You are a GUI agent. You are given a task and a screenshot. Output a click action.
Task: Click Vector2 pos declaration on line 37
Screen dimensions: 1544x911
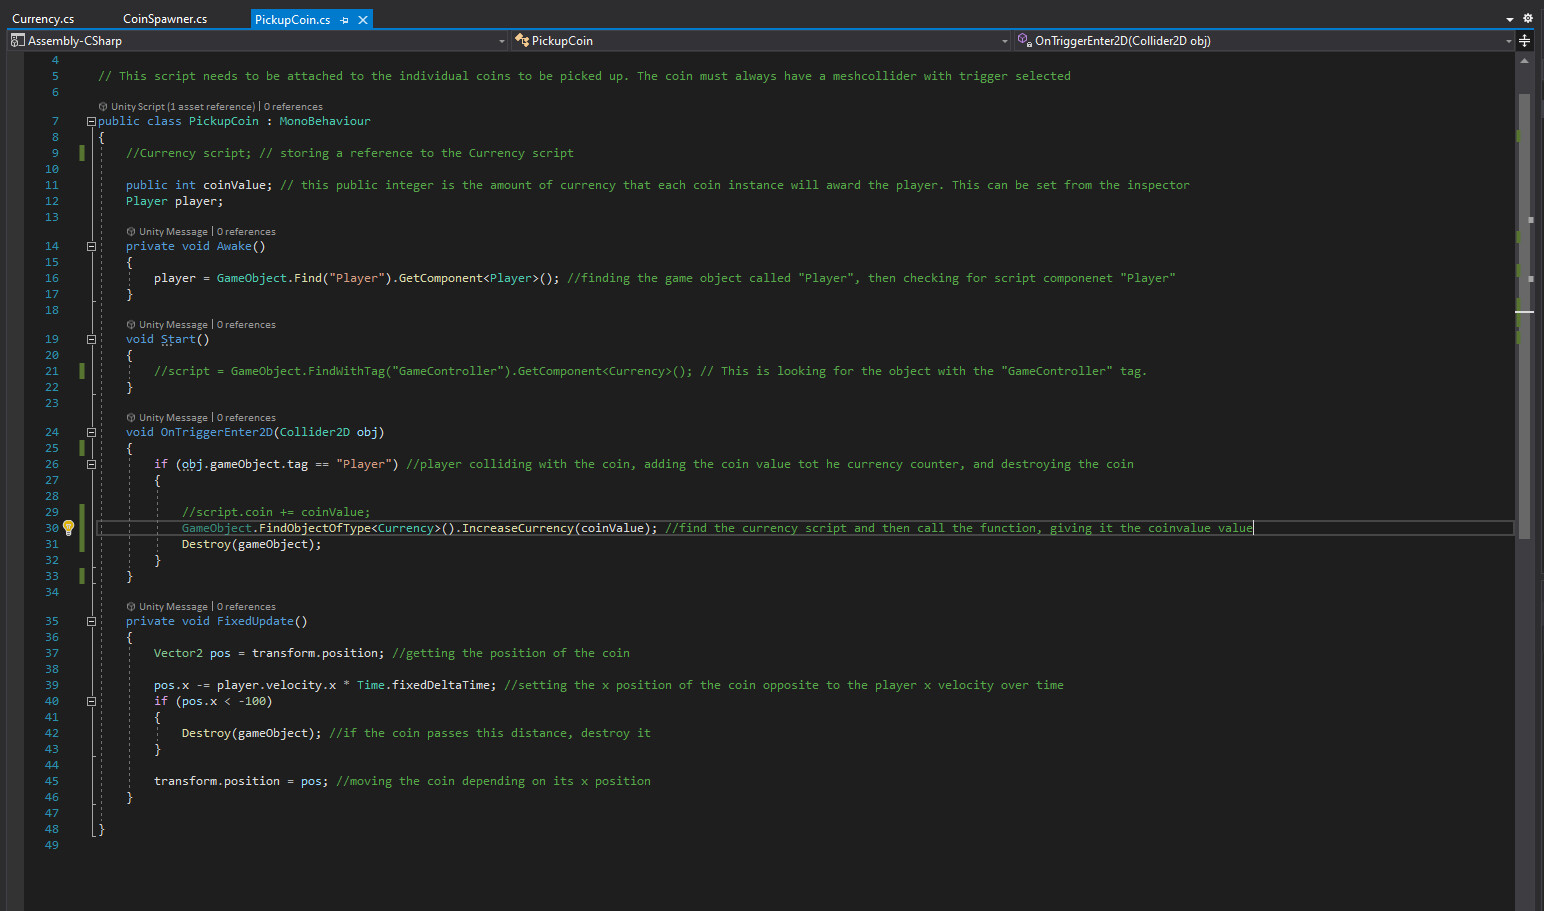click(192, 653)
